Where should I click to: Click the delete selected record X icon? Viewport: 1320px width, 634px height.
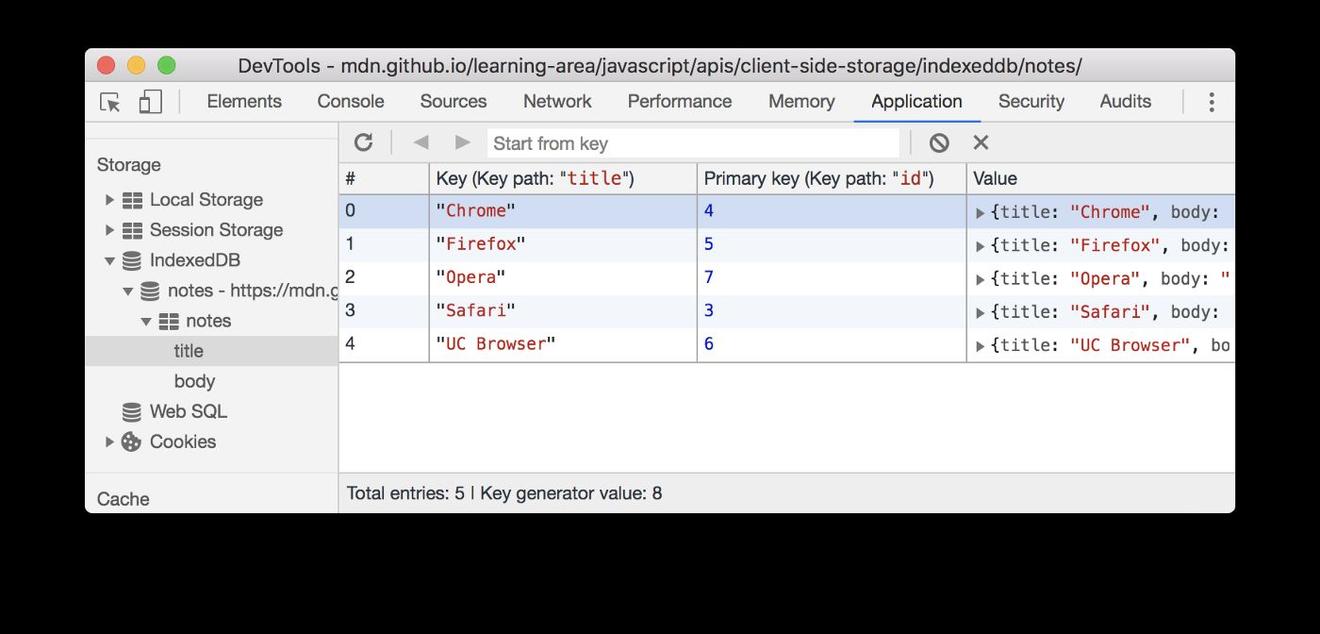click(x=978, y=141)
